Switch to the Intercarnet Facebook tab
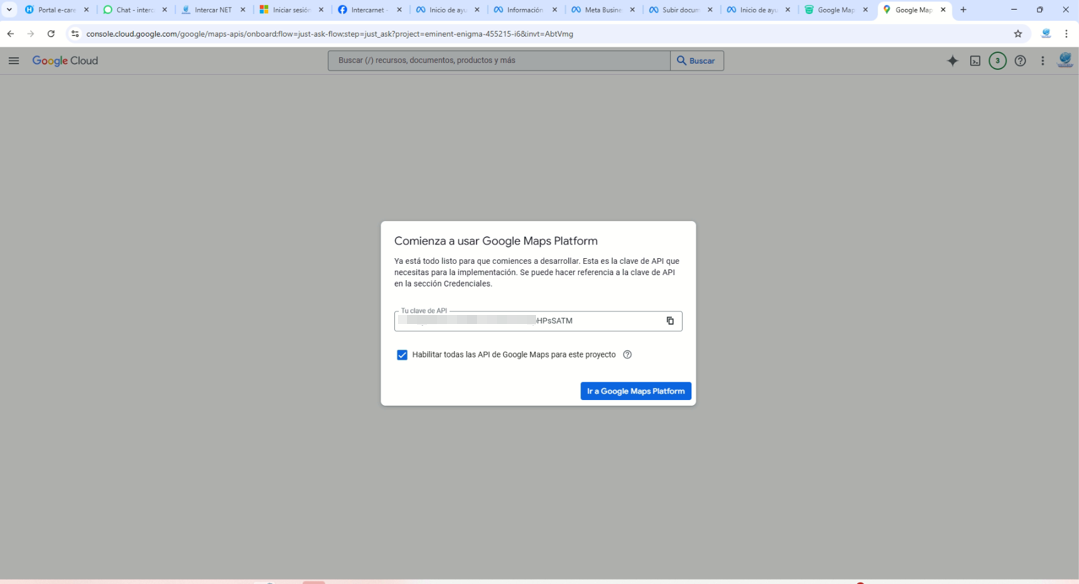The width and height of the screenshot is (1079, 584). click(369, 10)
